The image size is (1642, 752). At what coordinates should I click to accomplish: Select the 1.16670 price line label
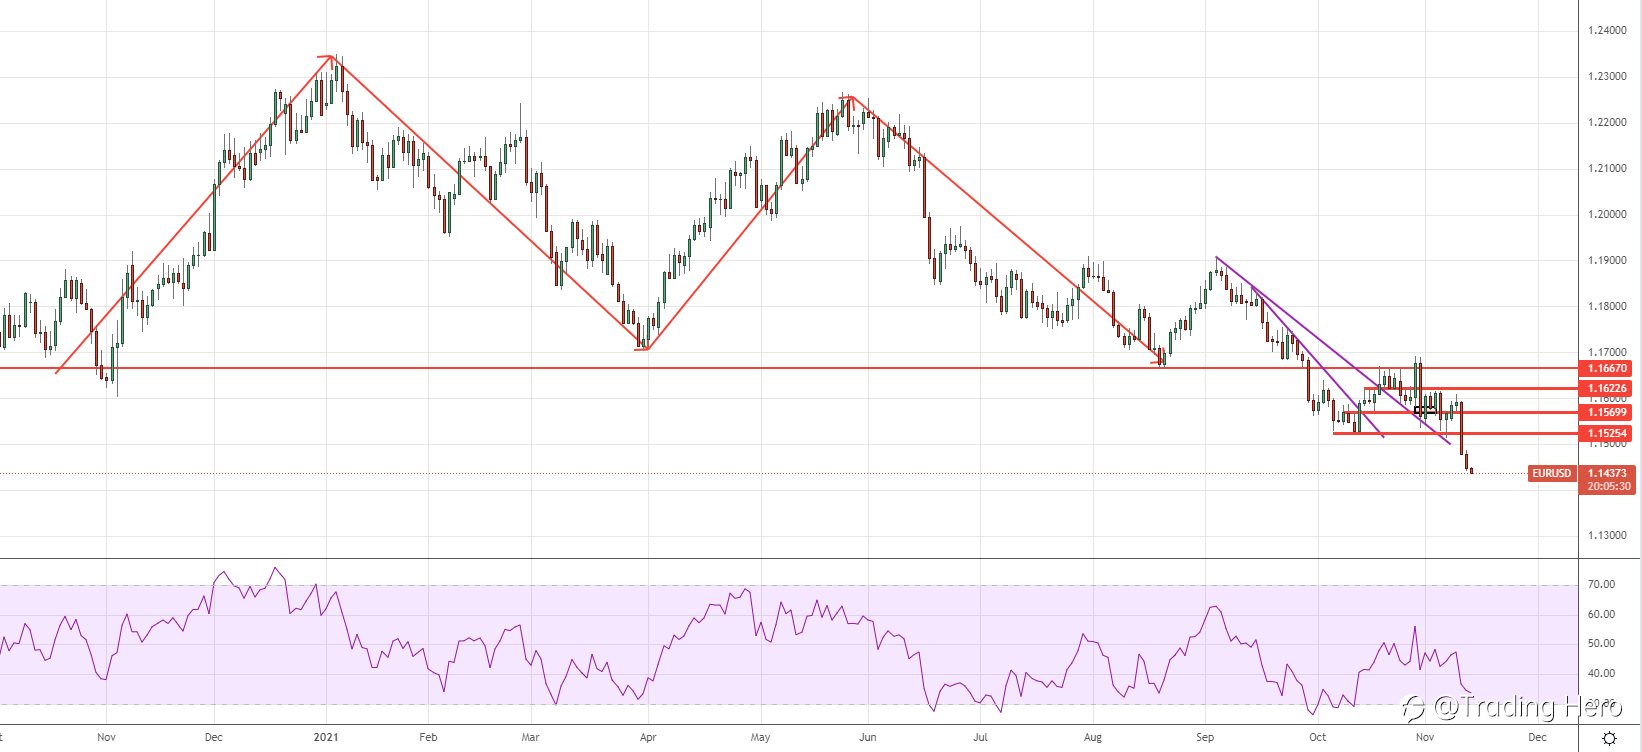click(1607, 368)
